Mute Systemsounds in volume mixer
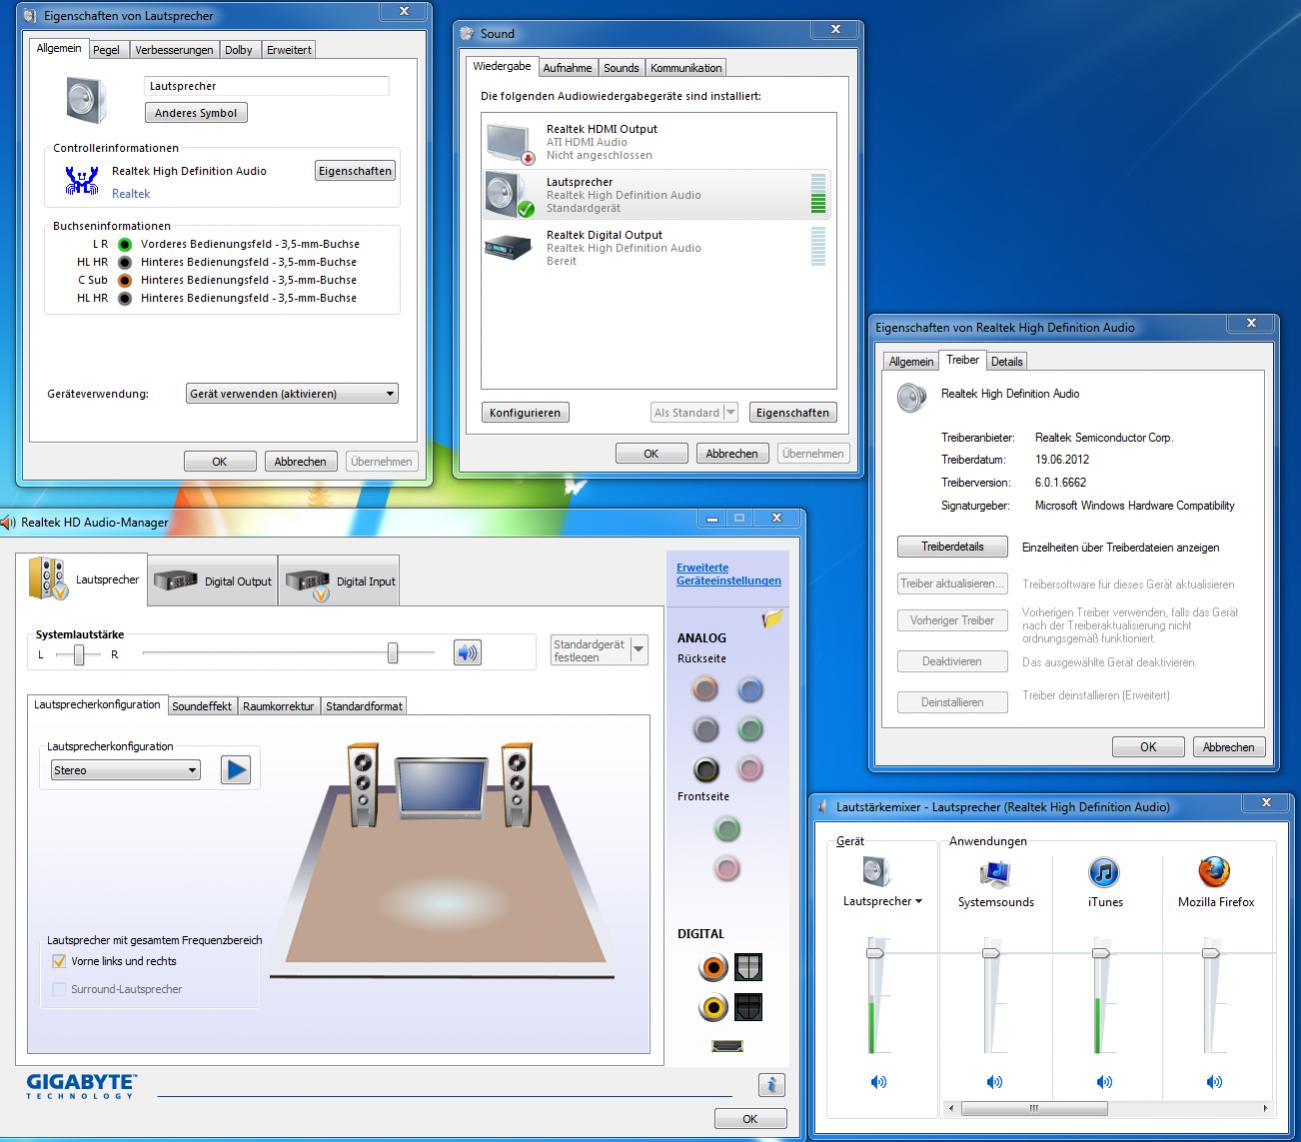This screenshot has width=1301, height=1142. [994, 1081]
